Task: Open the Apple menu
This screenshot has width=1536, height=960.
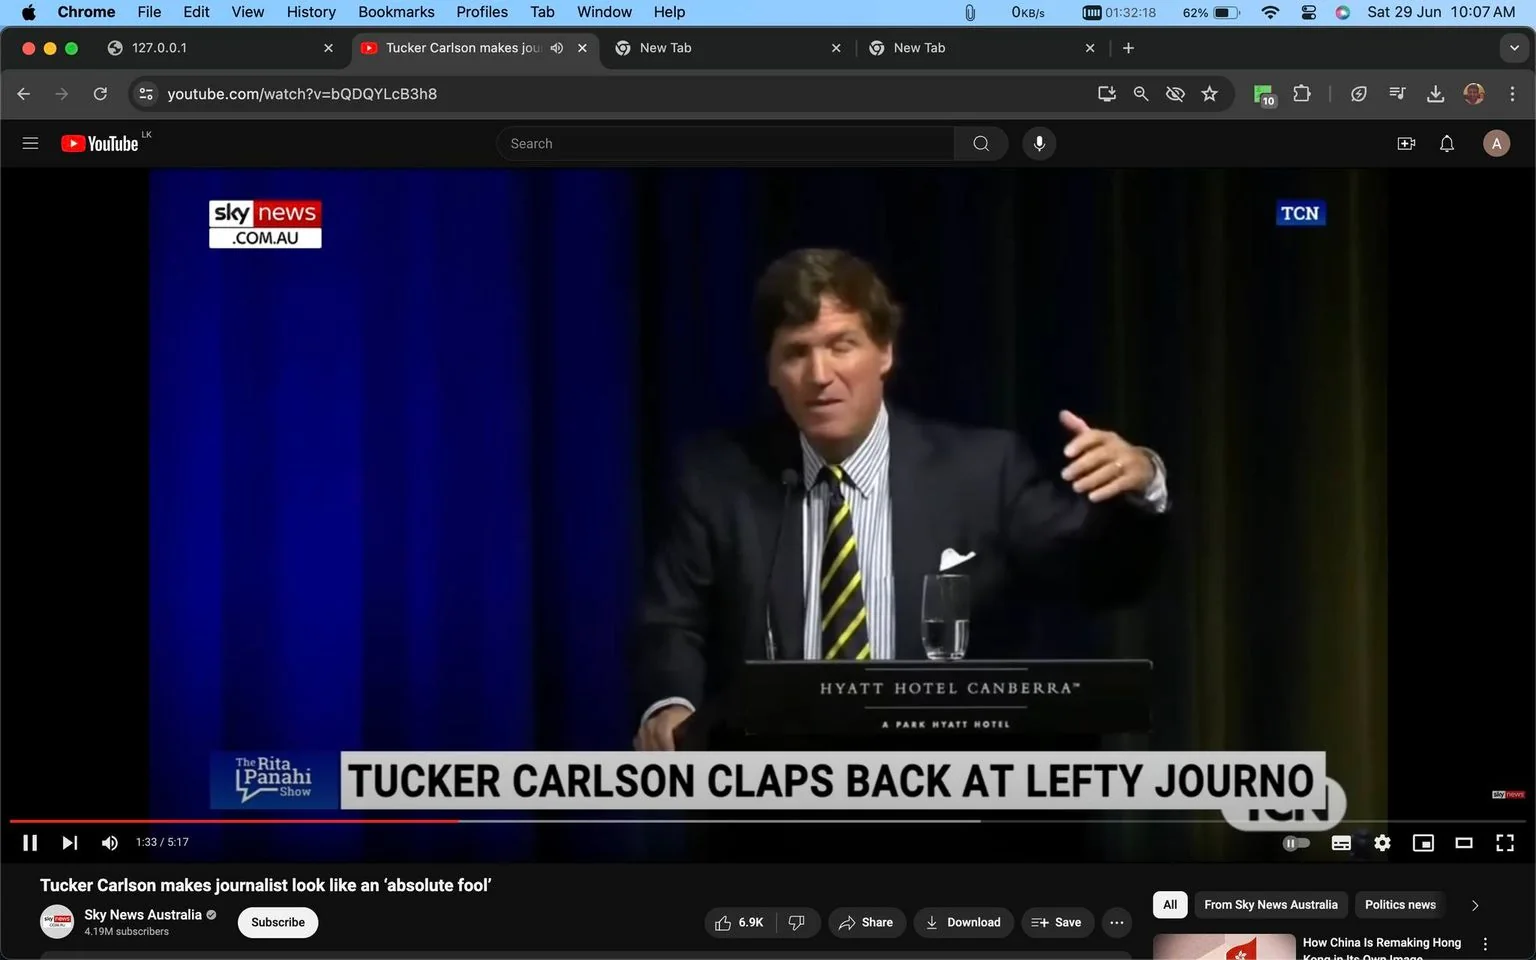Action: click(x=28, y=12)
